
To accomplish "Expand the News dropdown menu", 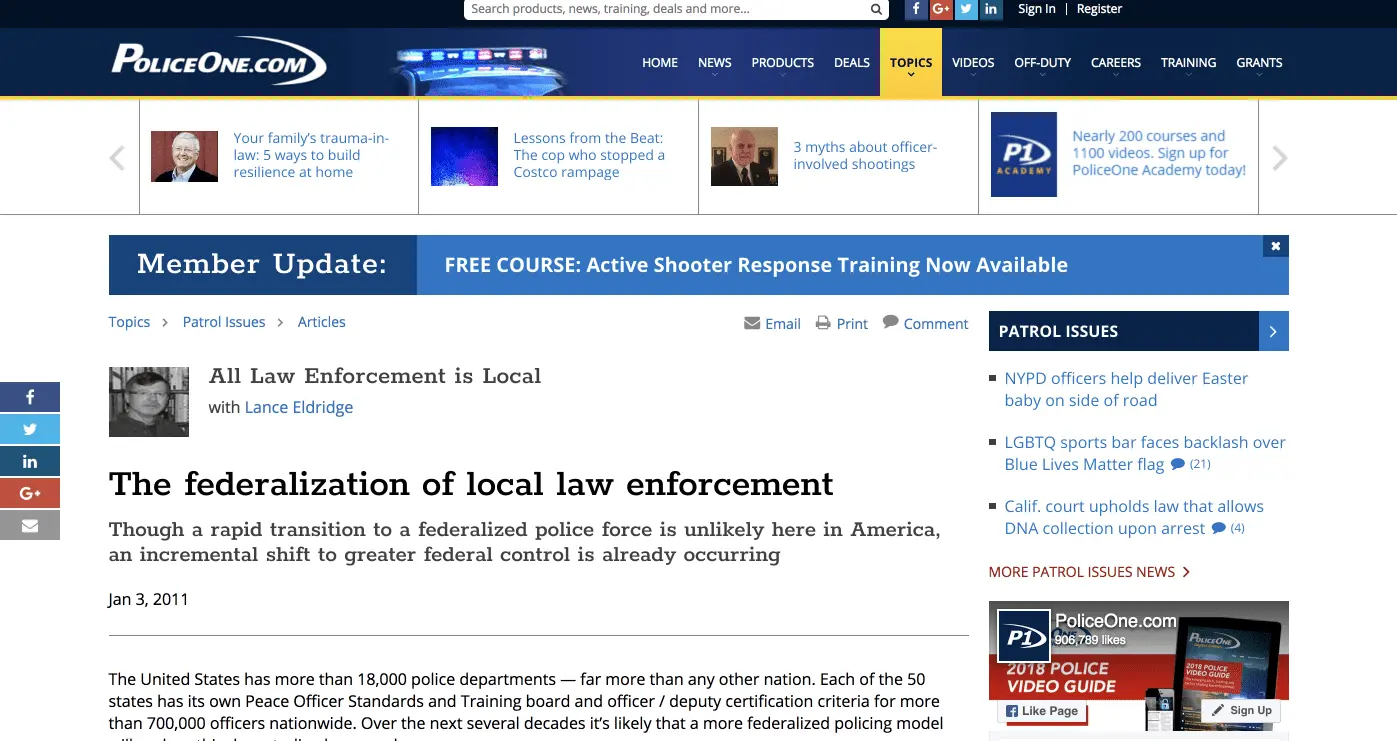I will pos(714,63).
